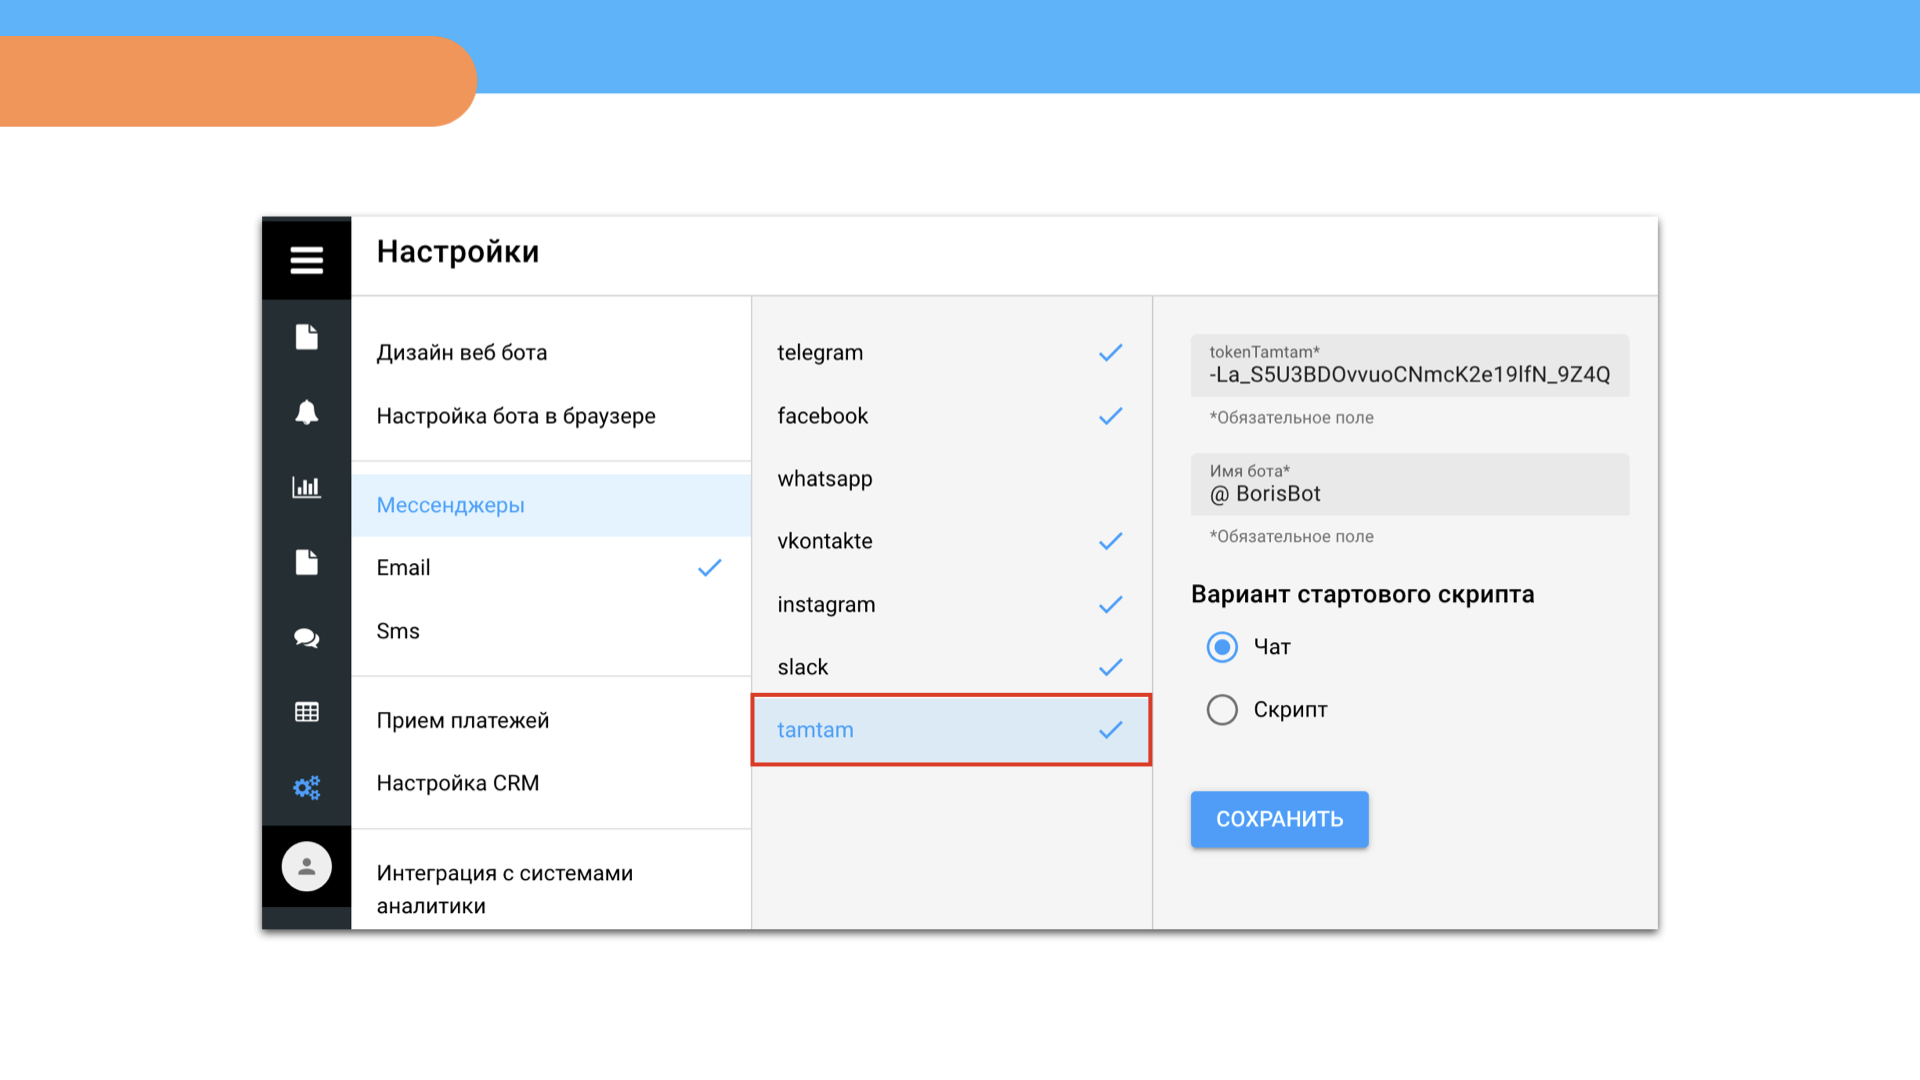Screen dimensions: 1920x1080
Task: Select the tamtam messenger
Action: 951,730
